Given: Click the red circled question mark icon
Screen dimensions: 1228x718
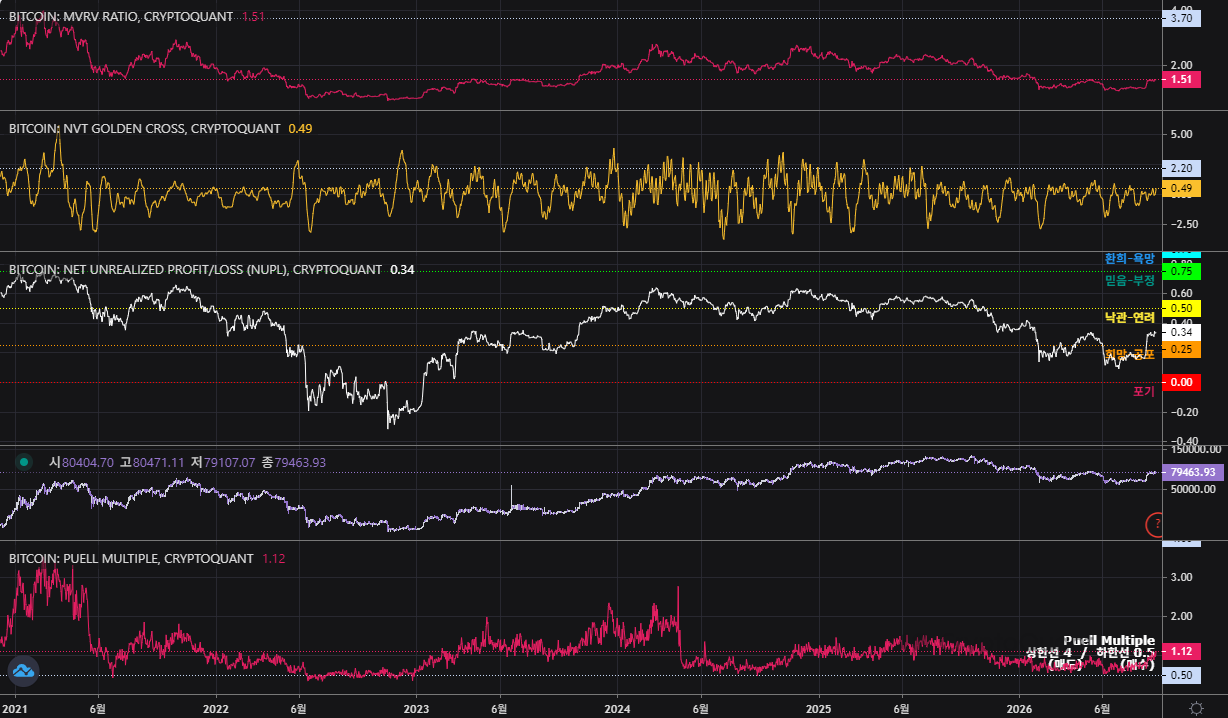Looking at the screenshot, I should point(1156,524).
